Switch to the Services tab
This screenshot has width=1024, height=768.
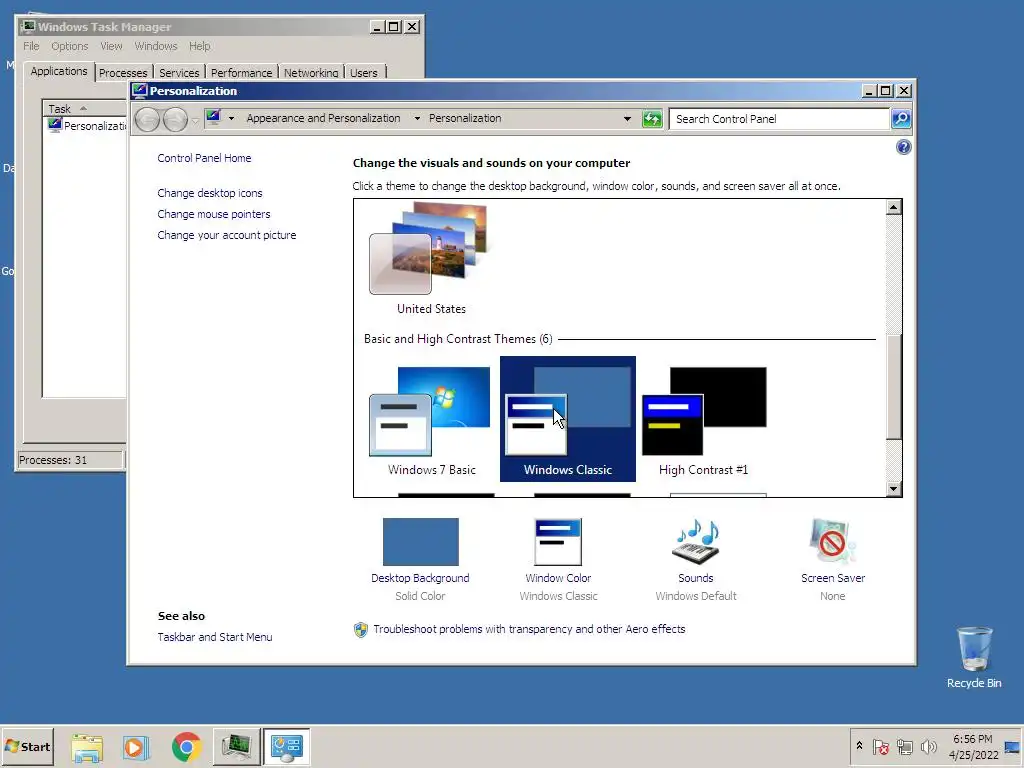click(x=179, y=72)
